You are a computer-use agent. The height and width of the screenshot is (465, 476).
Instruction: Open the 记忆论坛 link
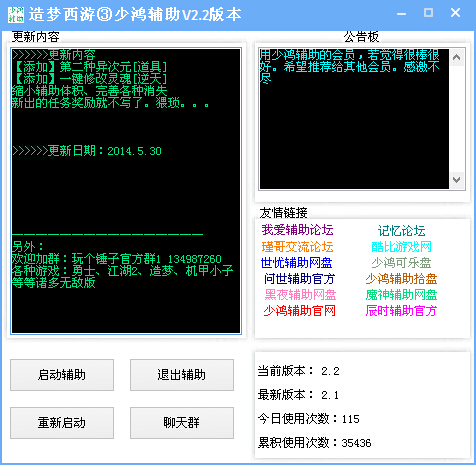pos(401,231)
